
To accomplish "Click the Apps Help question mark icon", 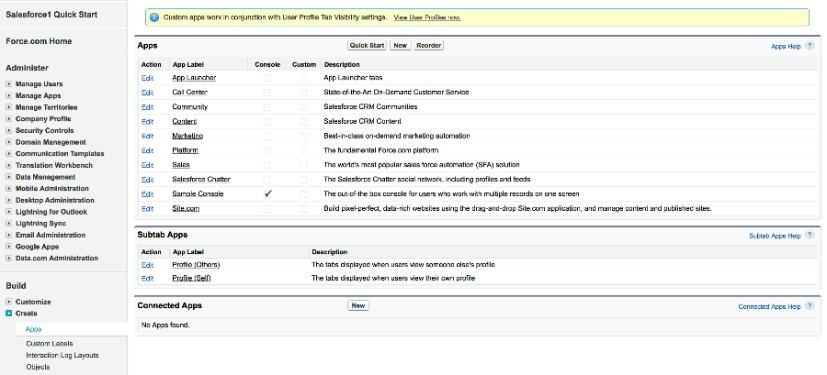I will (x=810, y=46).
